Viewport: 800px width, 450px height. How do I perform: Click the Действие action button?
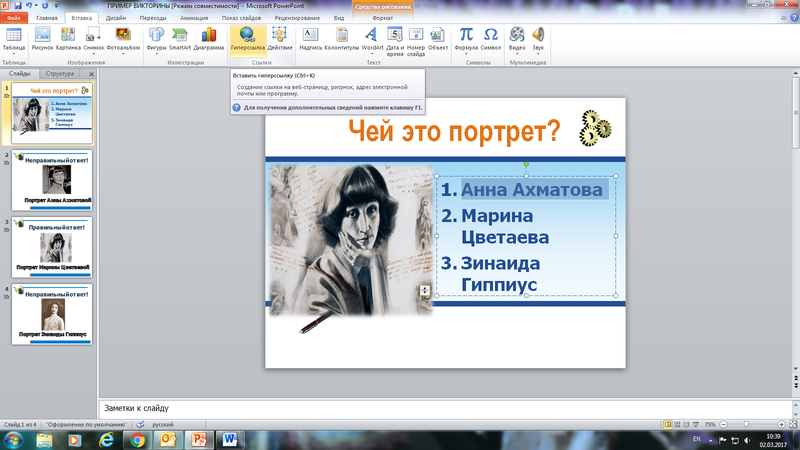280,39
